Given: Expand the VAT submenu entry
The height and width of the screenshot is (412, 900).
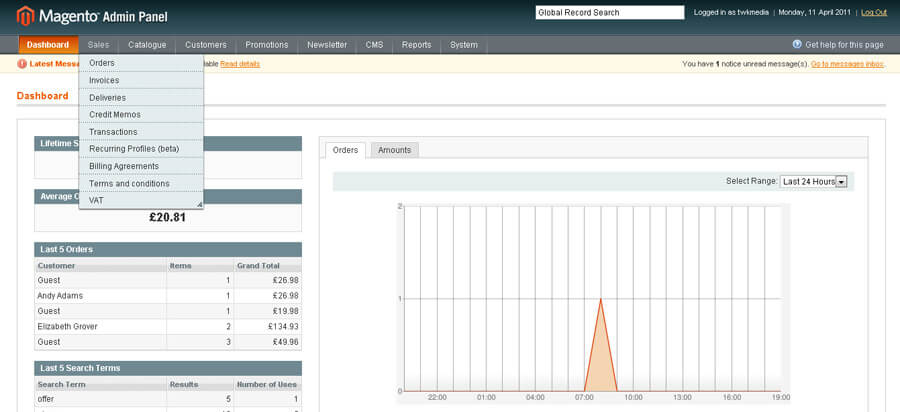Looking at the screenshot, I should click(x=141, y=201).
